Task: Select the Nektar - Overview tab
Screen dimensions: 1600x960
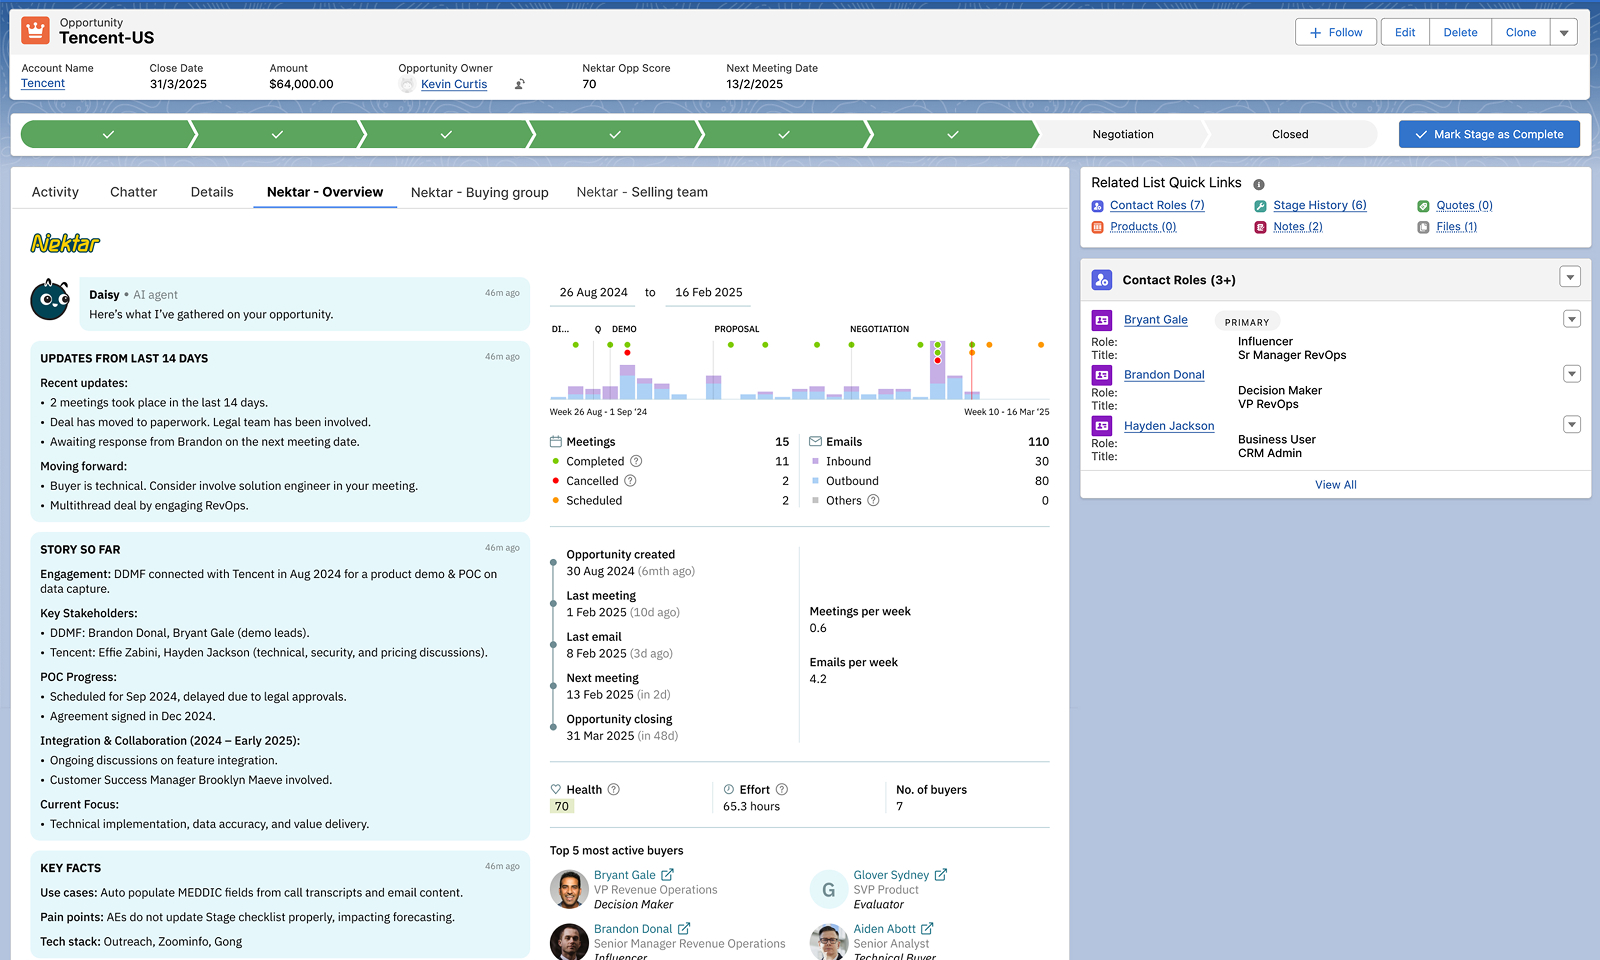Action: click(325, 192)
